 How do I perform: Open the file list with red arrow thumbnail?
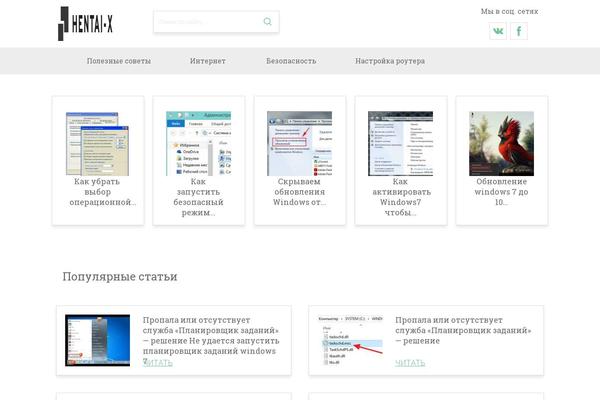click(350, 340)
